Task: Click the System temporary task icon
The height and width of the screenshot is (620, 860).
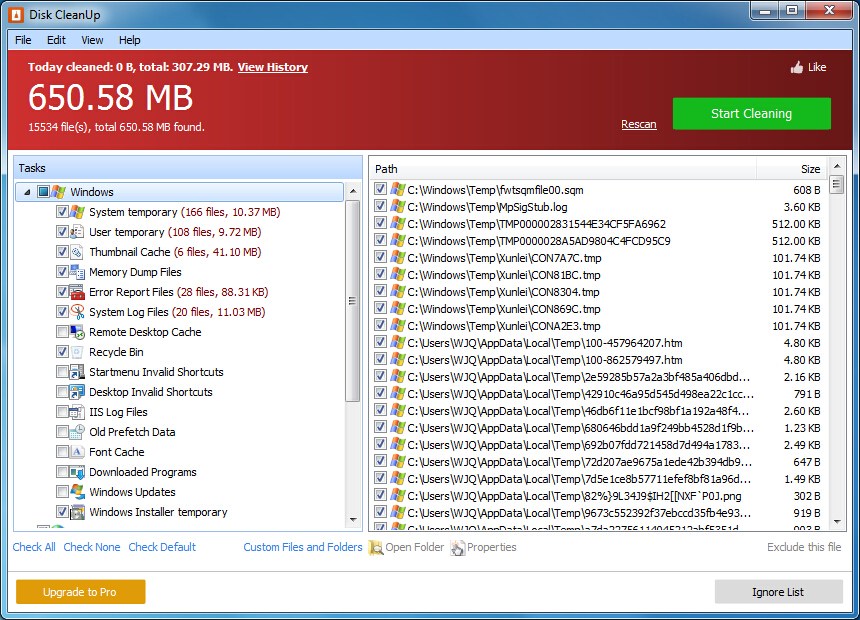Action: [77, 212]
